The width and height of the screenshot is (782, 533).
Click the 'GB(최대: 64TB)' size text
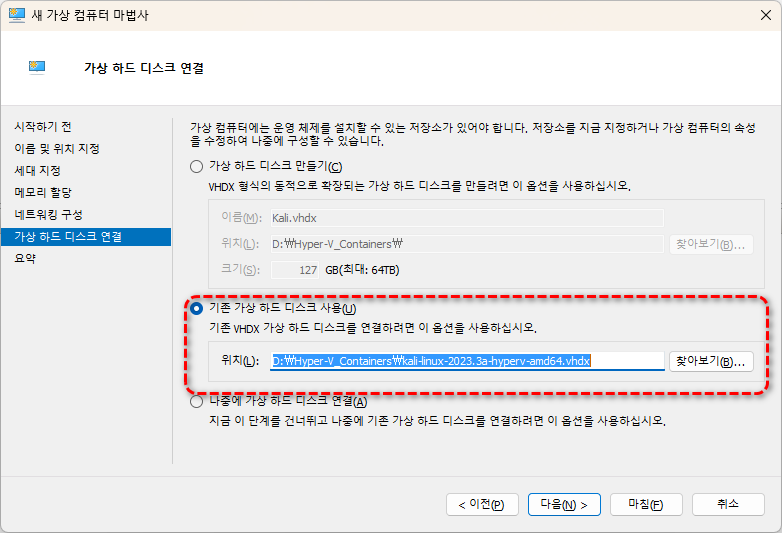point(362,270)
